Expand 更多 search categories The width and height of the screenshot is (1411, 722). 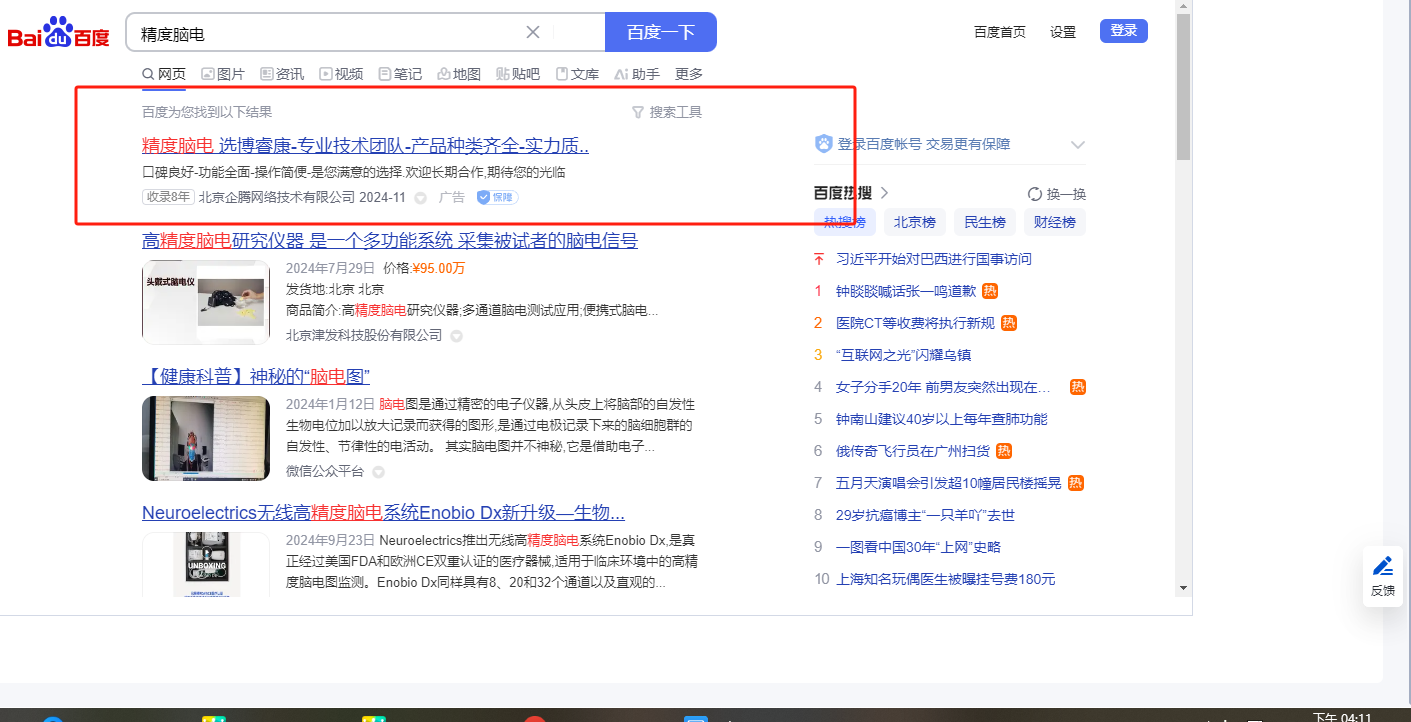coord(689,74)
